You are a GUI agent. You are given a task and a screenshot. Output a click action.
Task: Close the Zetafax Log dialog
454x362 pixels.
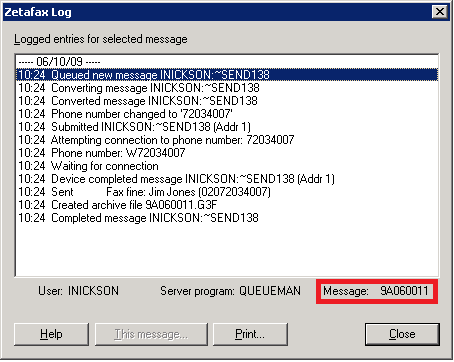(402, 334)
